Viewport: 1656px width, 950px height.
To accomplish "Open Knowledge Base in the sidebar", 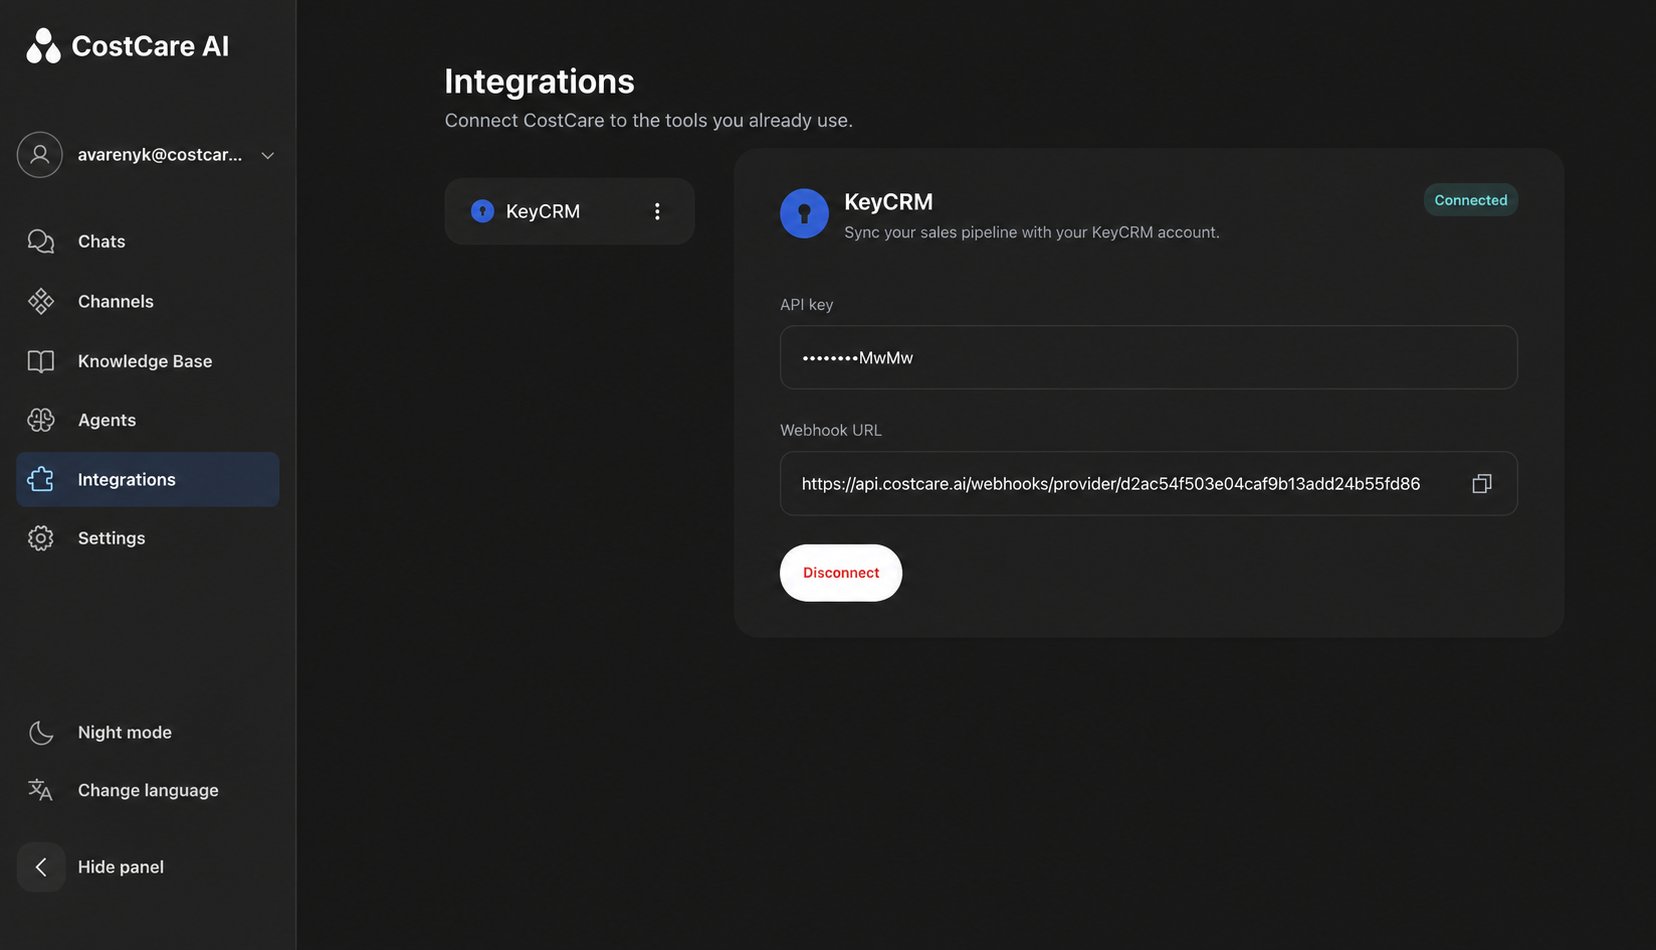I will pyautogui.click(x=148, y=361).
